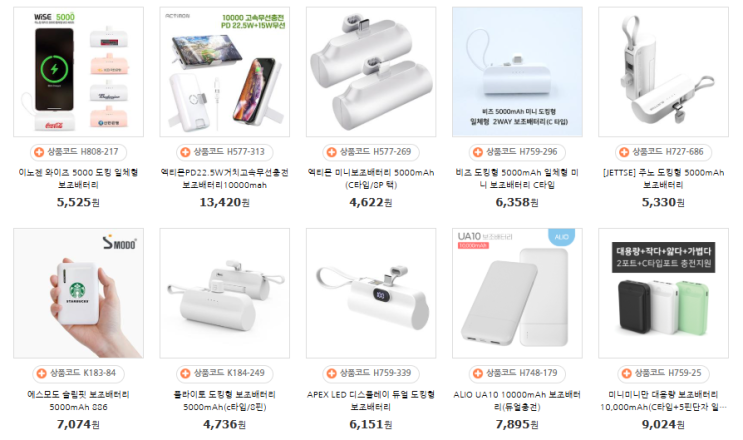Screen dimensions: 743x440
Task: Open Starbucks logo S-MODO battery image
Action: click(x=78, y=293)
